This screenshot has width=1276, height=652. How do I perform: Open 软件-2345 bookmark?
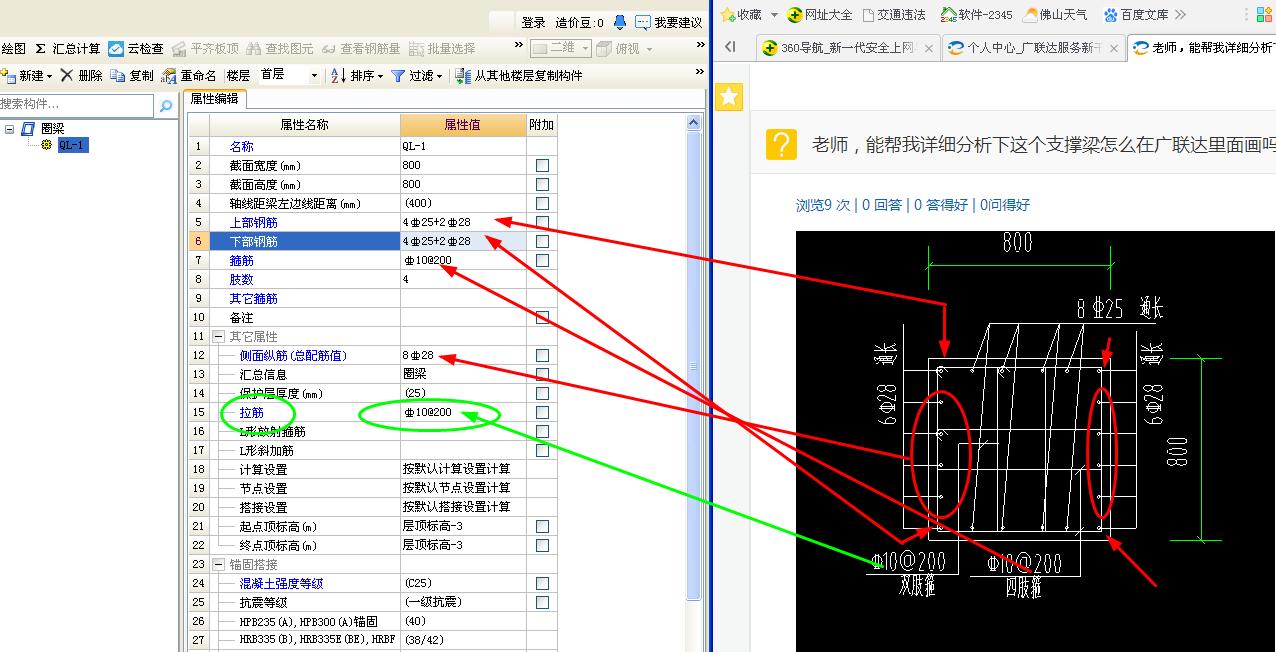pos(976,15)
